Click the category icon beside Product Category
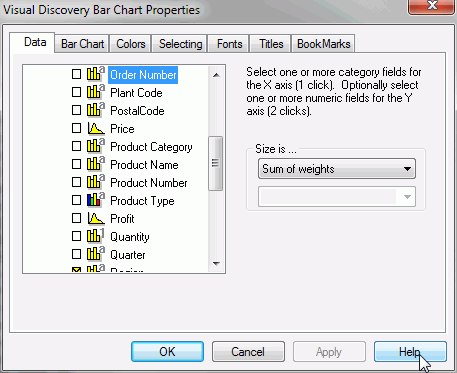The height and width of the screenshot is (373, 457). coord(96,146)
